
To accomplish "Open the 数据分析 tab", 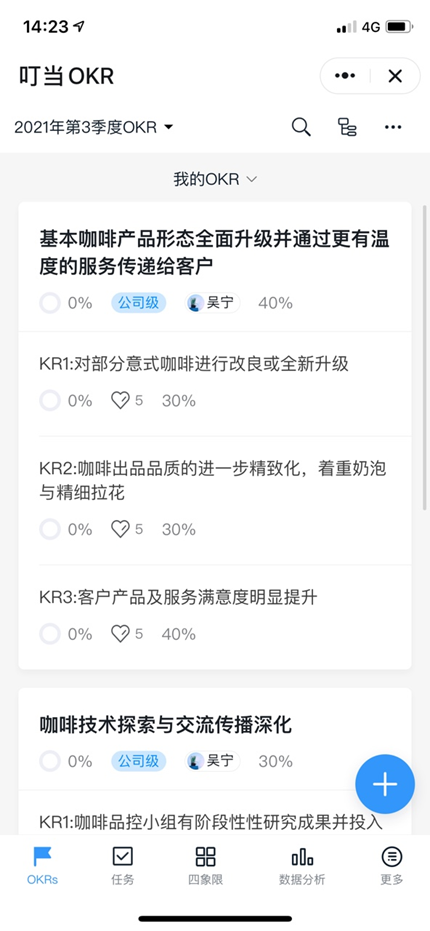I will pos(302,866).
